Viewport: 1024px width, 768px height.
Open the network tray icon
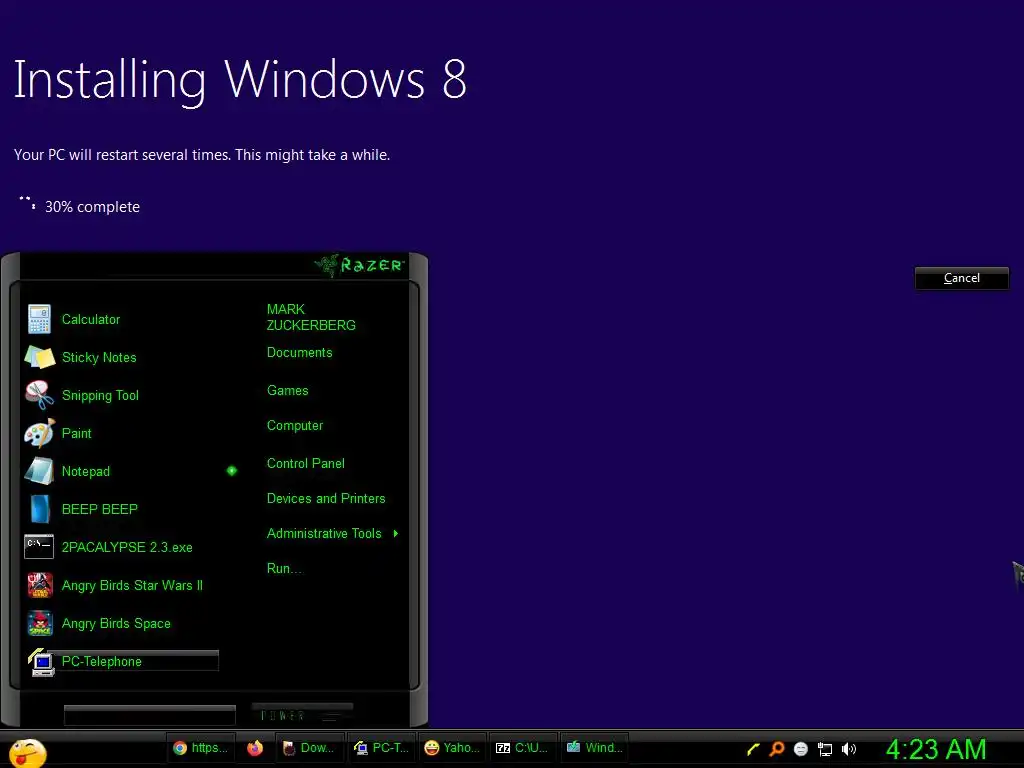[x=825, y=749]
